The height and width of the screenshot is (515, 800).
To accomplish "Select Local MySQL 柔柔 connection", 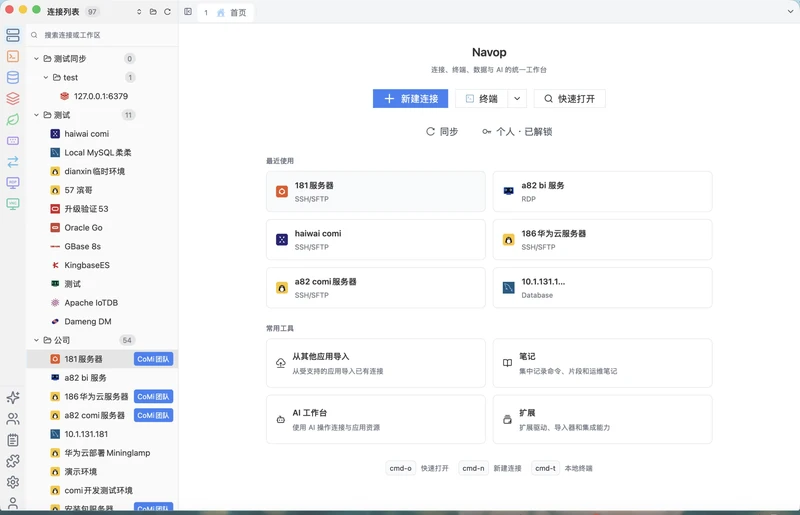I will click(x=102, y=153).
